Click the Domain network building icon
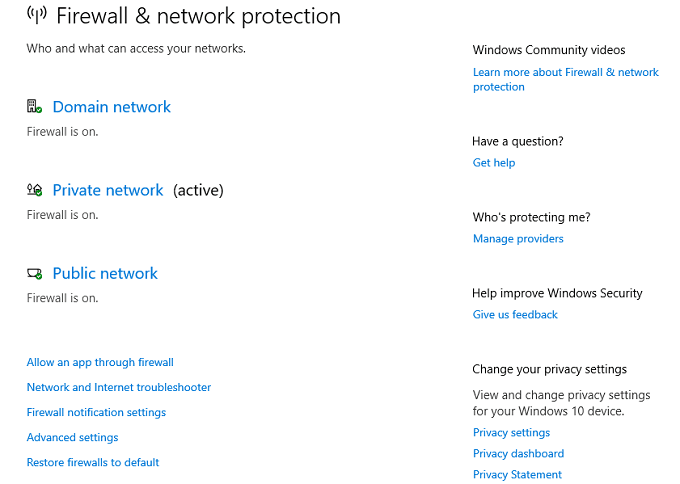Screen dimensions: 680x484 (34, 107)
